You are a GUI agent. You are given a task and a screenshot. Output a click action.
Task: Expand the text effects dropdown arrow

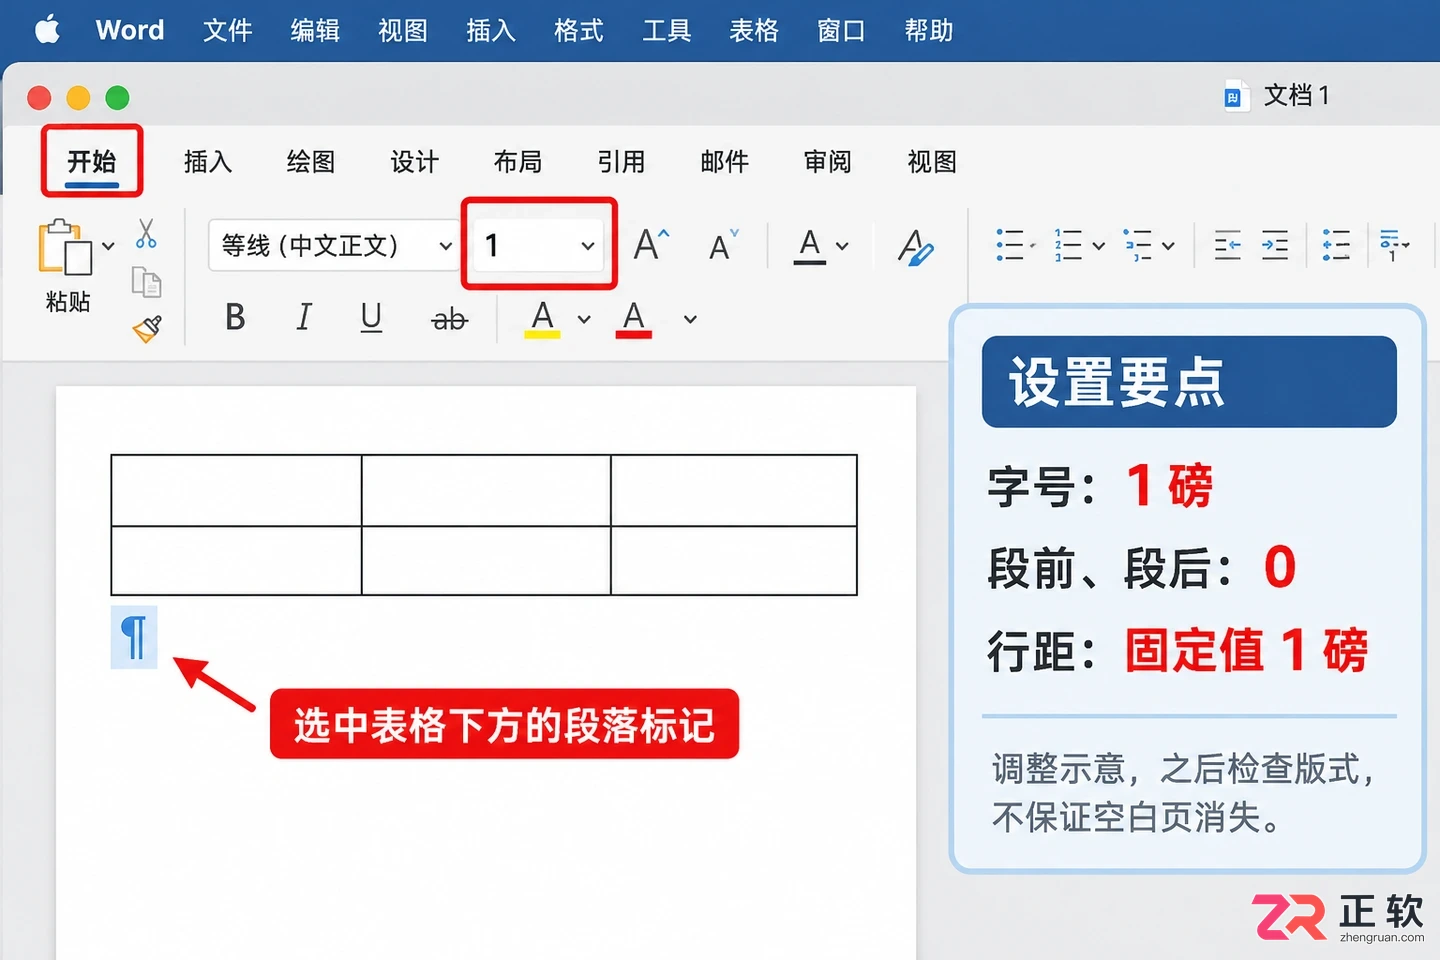842,246
